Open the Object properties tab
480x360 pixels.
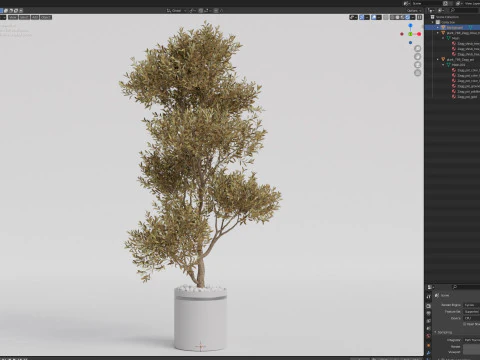(x=429, y=345)
